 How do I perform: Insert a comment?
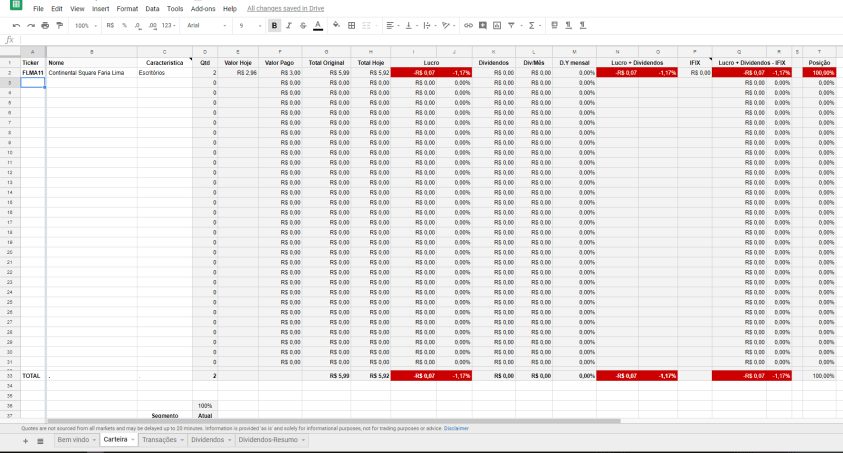483,25
